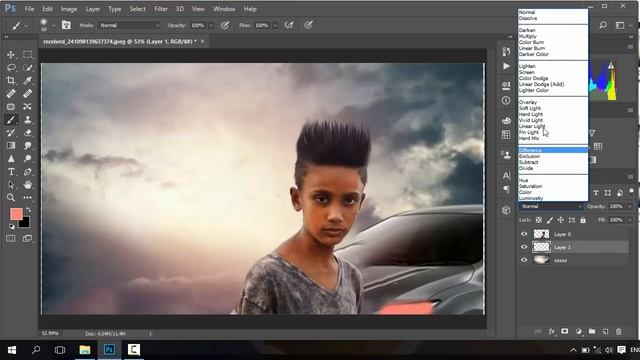Click zoom percentage field in status bar
The image size is (640, 360).
coord(50,333)
